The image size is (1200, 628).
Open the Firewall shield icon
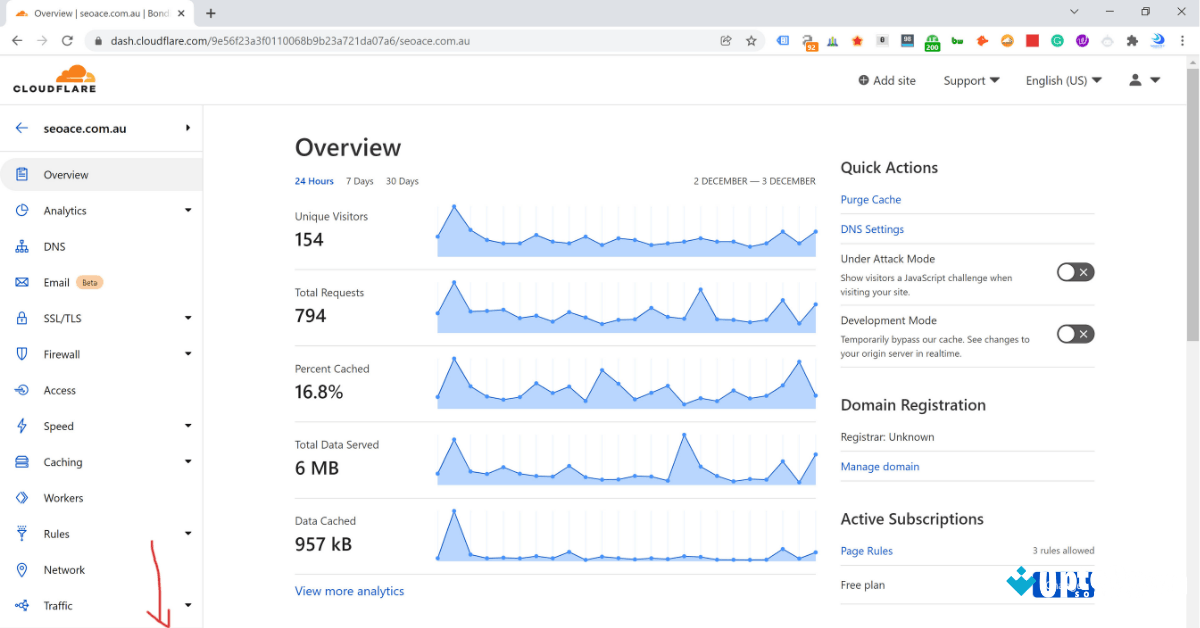(x=22, y=354)
